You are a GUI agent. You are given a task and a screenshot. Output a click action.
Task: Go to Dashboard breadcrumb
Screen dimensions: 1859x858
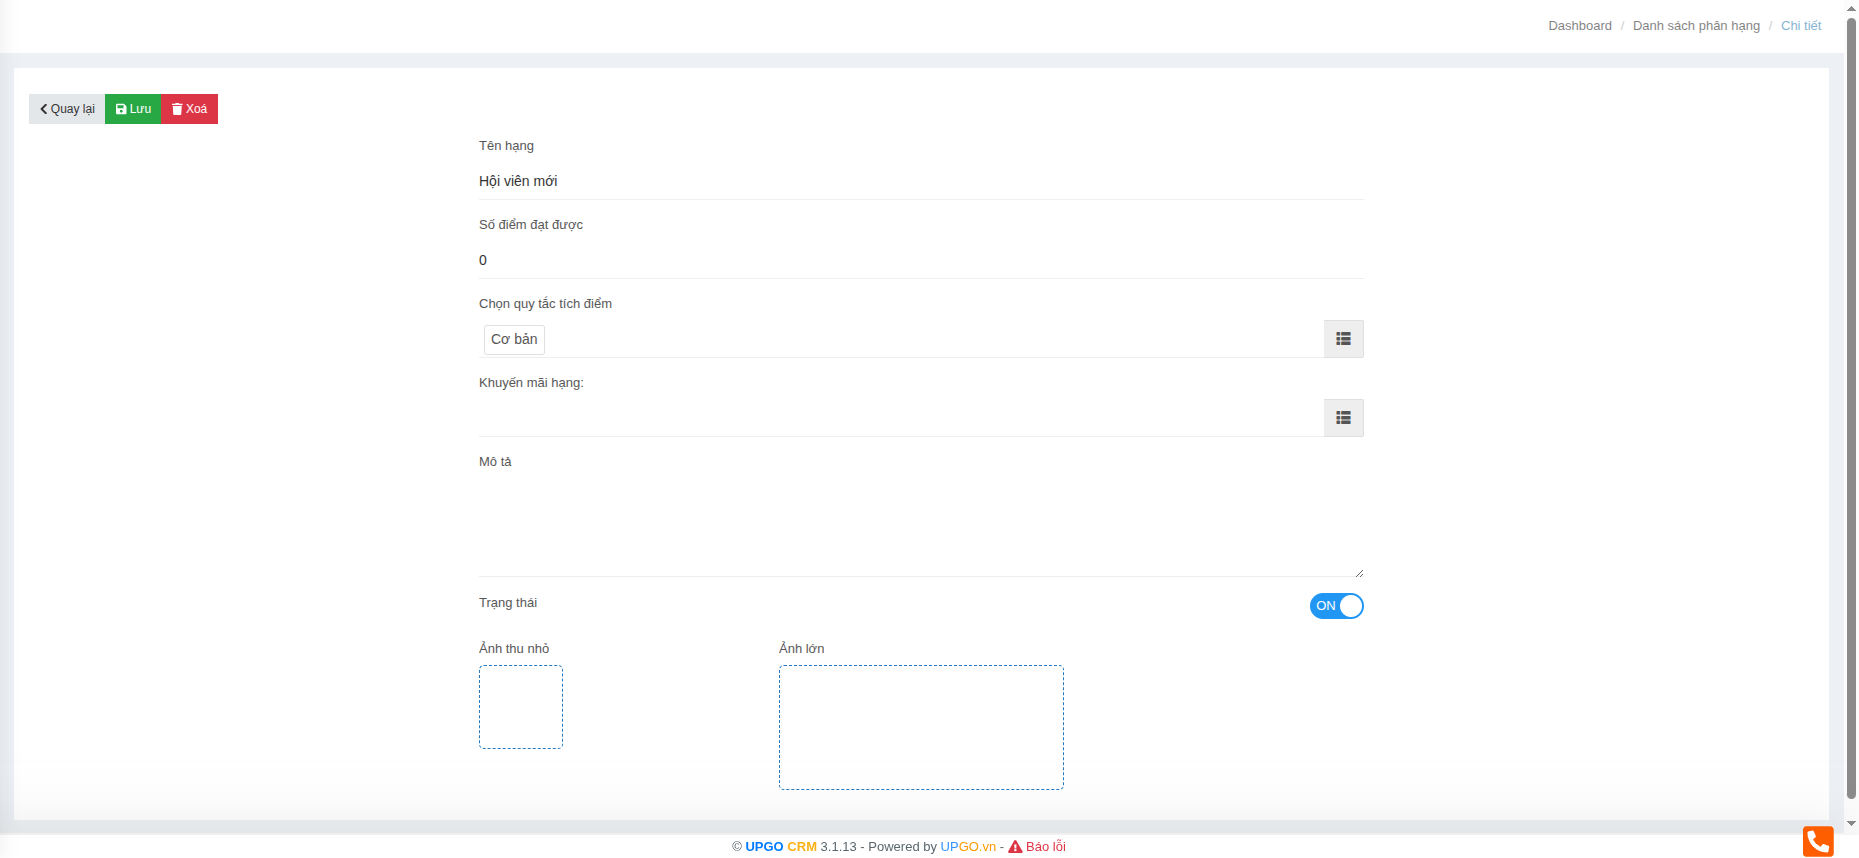1579,26
